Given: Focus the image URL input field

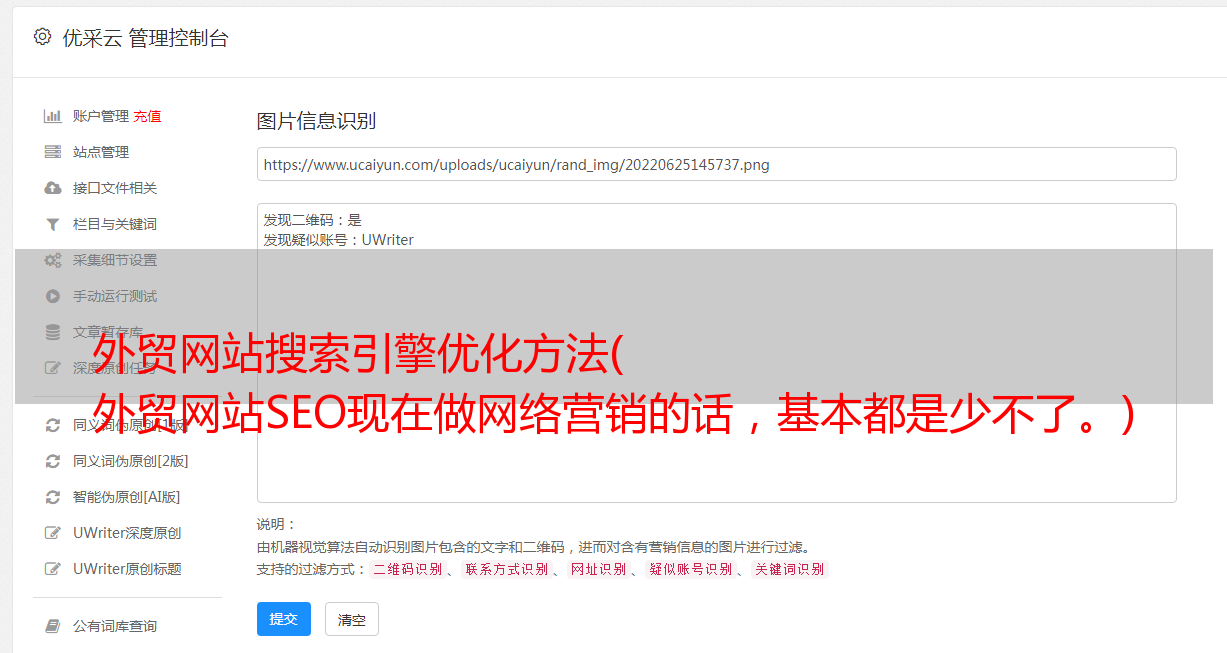Looking at the screenshot, I should click(x=716, y=164).
